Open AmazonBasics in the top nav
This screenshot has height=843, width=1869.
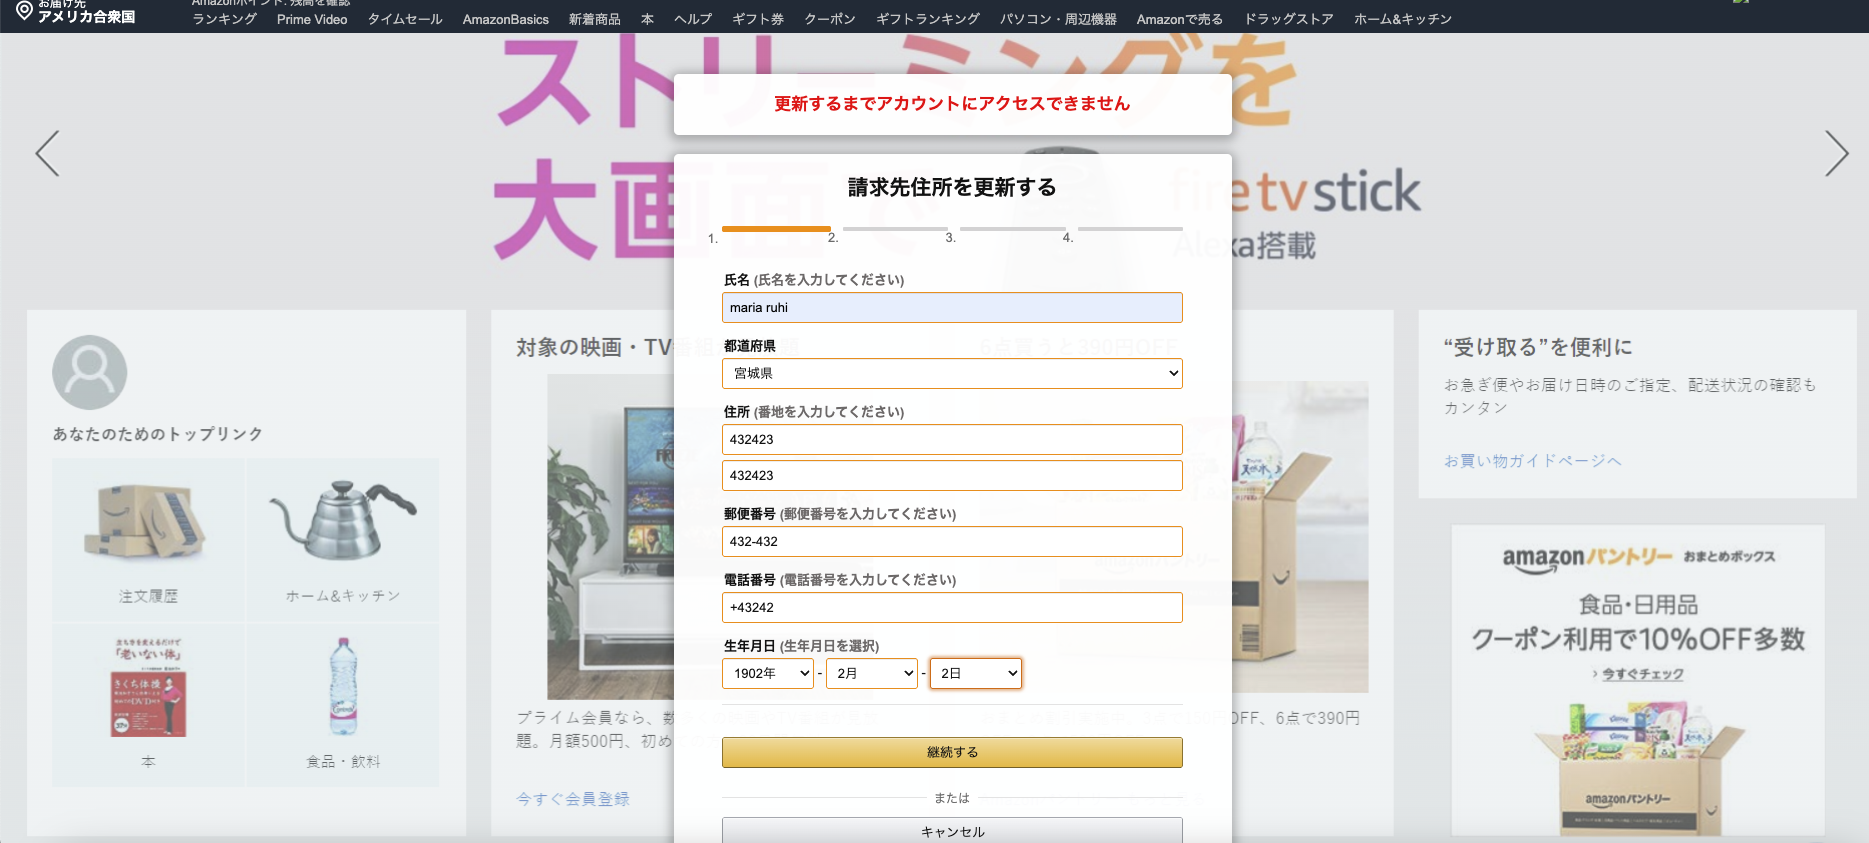(x=506, y=19)
